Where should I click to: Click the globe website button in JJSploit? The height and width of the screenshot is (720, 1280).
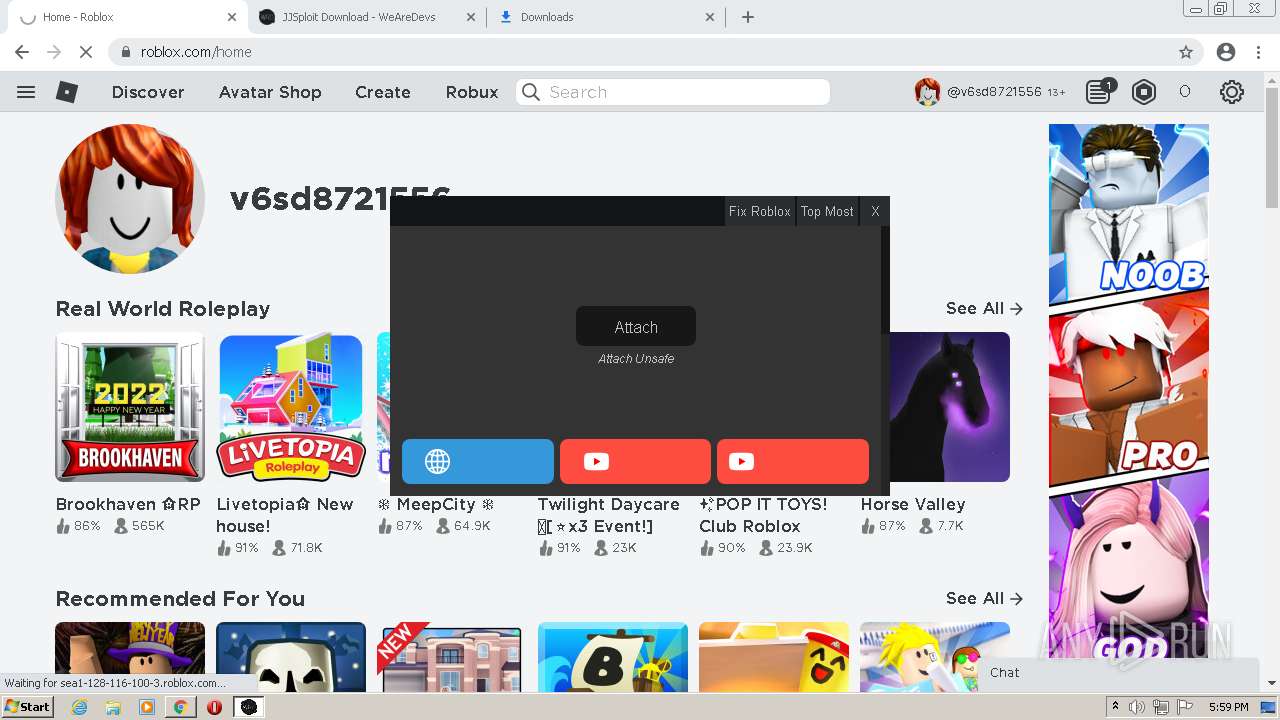click(477, 461)
